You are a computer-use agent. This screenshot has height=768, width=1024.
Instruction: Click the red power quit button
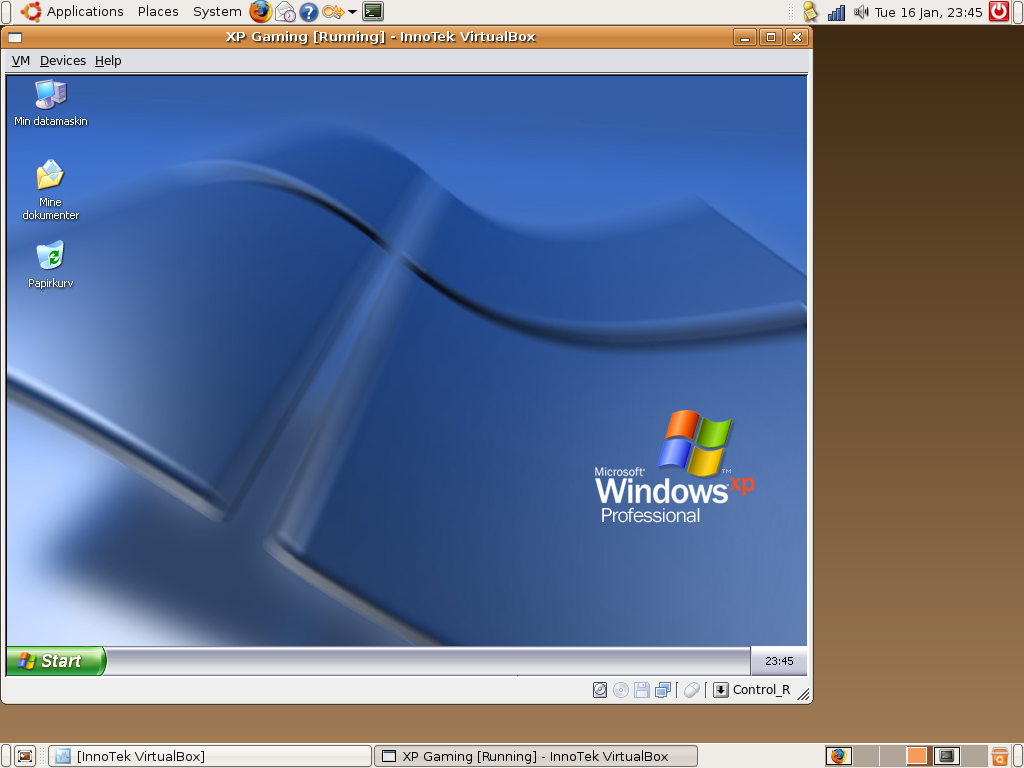[999, 12]
